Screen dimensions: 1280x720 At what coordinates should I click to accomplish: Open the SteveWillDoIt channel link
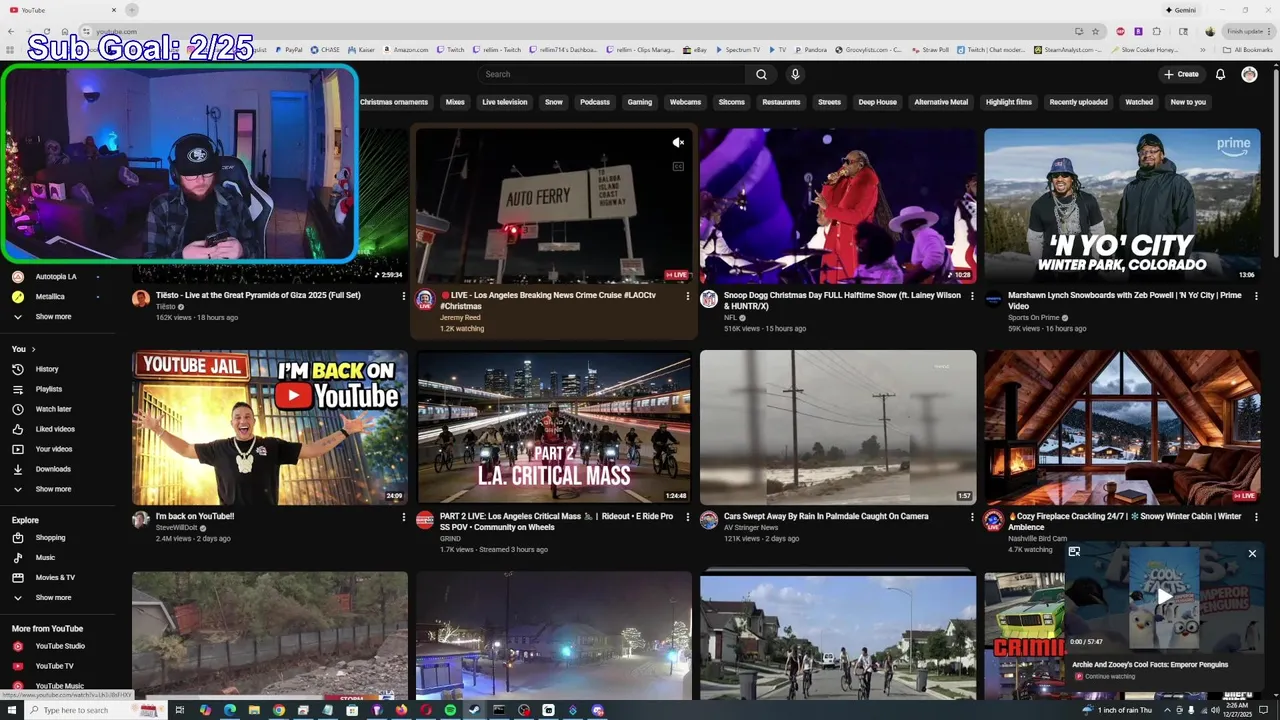tap(177, 528)
